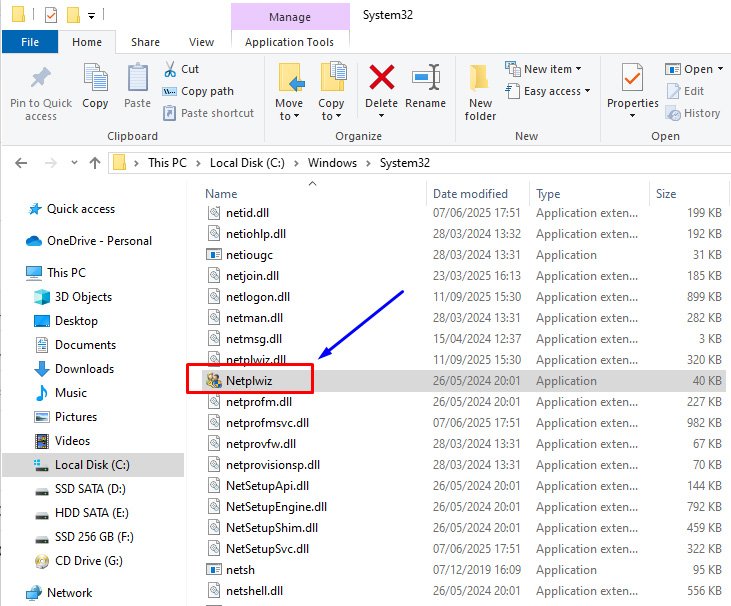Image resolution: width=731 pixels, height=606 pixels.
Task: Open the File menu tab
Action: pos(30,42)
